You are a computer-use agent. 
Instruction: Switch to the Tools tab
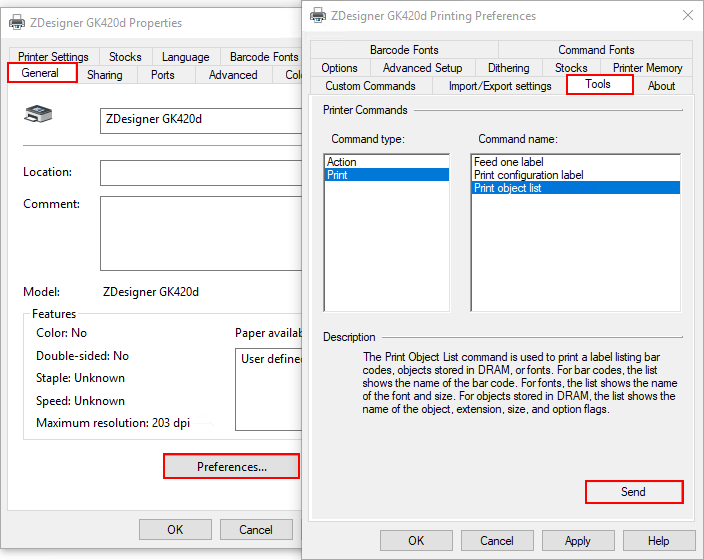pyautogui.click(x=599, y=85)
